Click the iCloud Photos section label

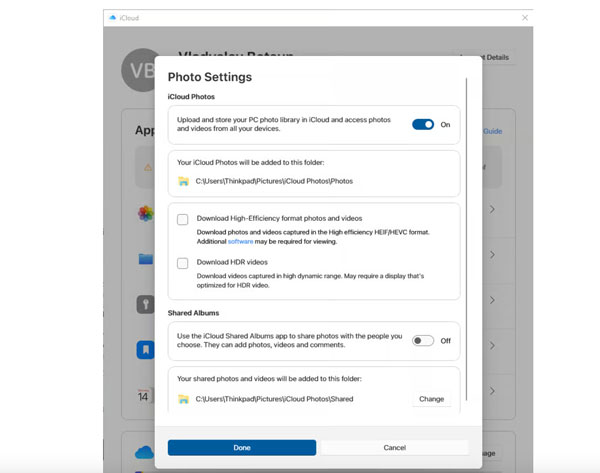coord(191,96)
